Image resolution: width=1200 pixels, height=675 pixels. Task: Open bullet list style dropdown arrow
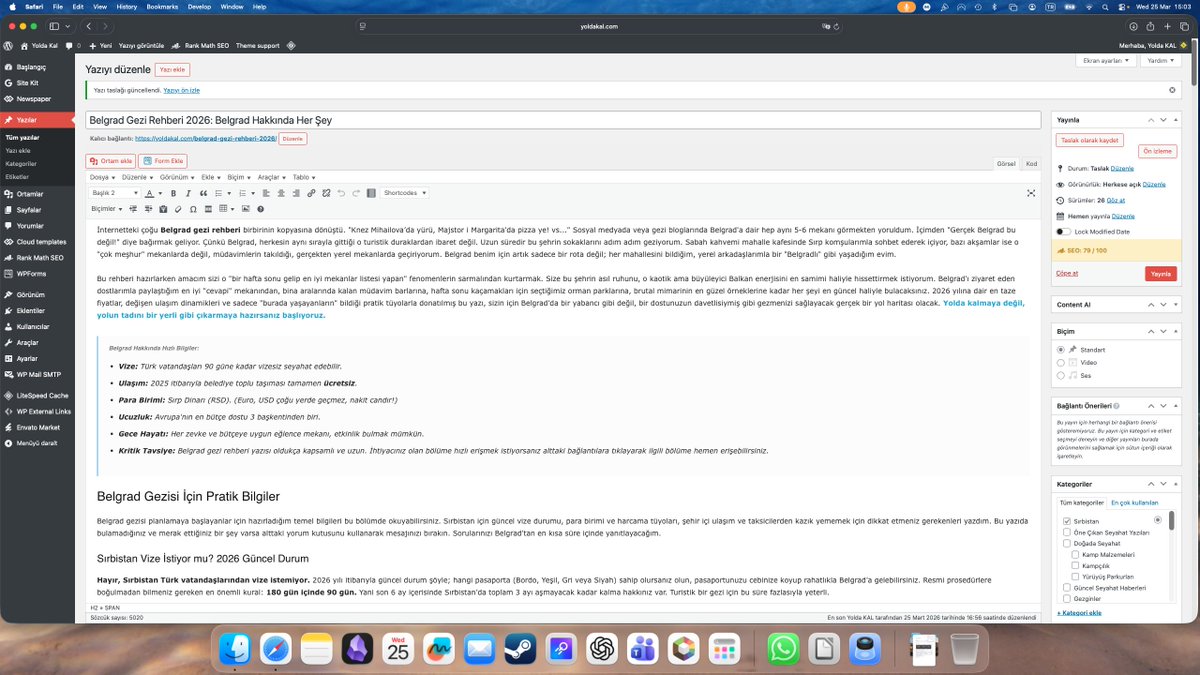point(229,193)
